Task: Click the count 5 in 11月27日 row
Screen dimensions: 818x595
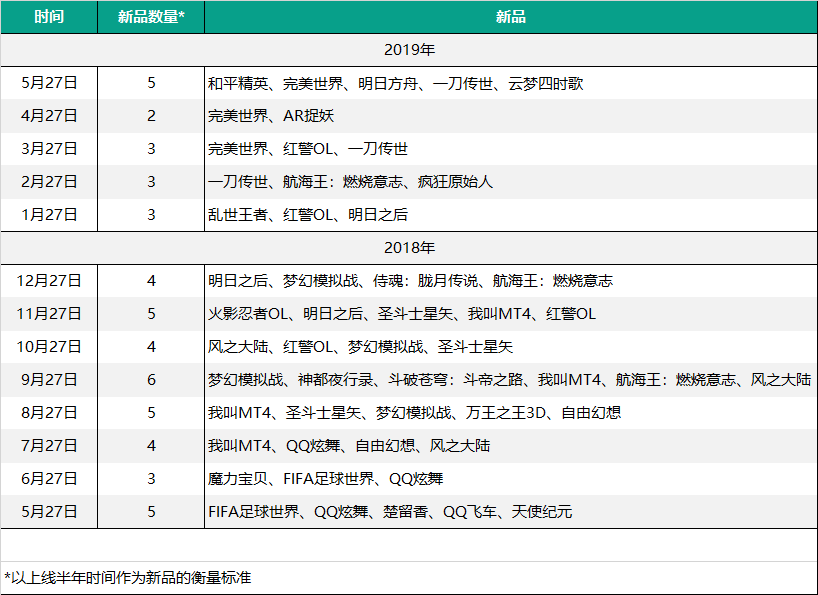Action: (151, 313)
